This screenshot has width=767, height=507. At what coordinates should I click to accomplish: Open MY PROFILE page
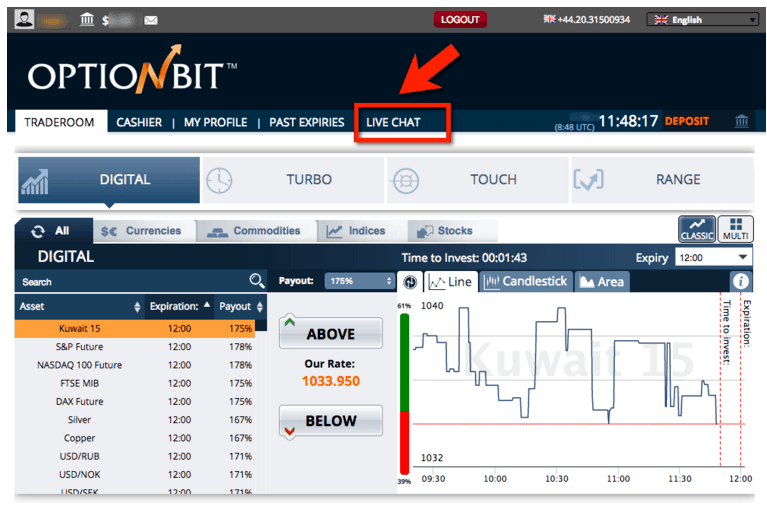pyautogui.click(x=216, y=122)
